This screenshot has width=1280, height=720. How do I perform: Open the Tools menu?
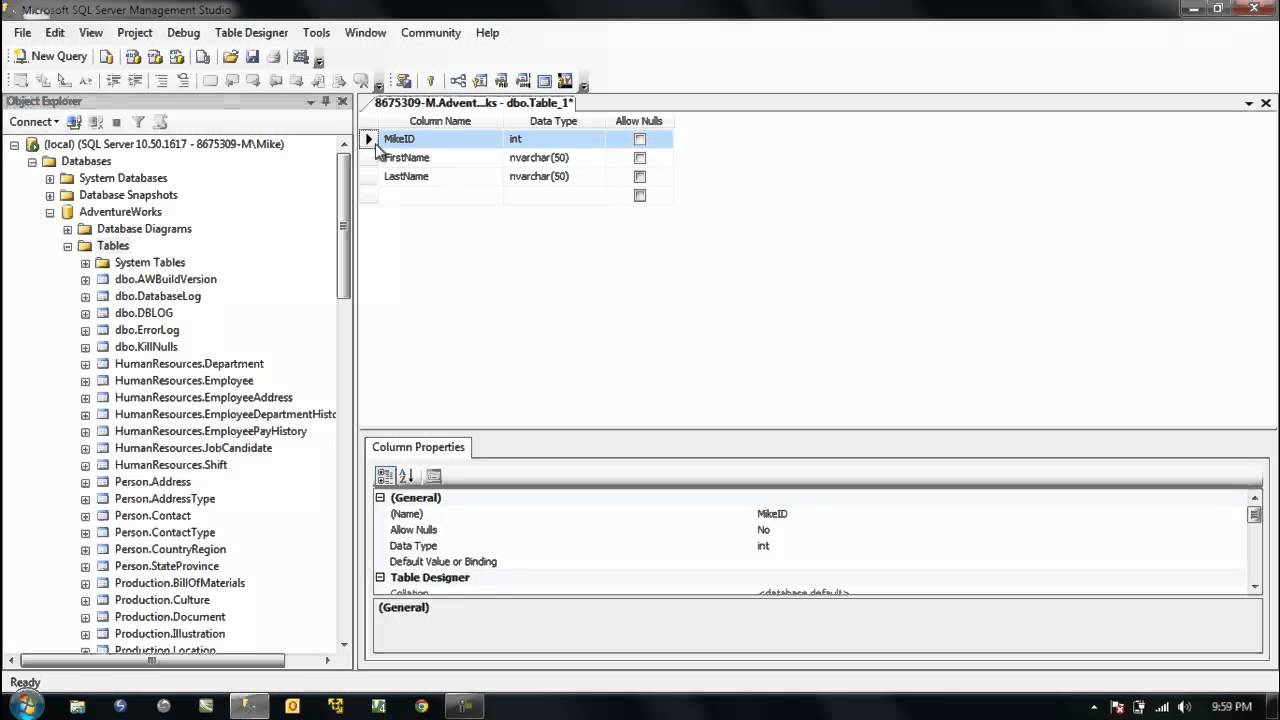pos(316,33)
